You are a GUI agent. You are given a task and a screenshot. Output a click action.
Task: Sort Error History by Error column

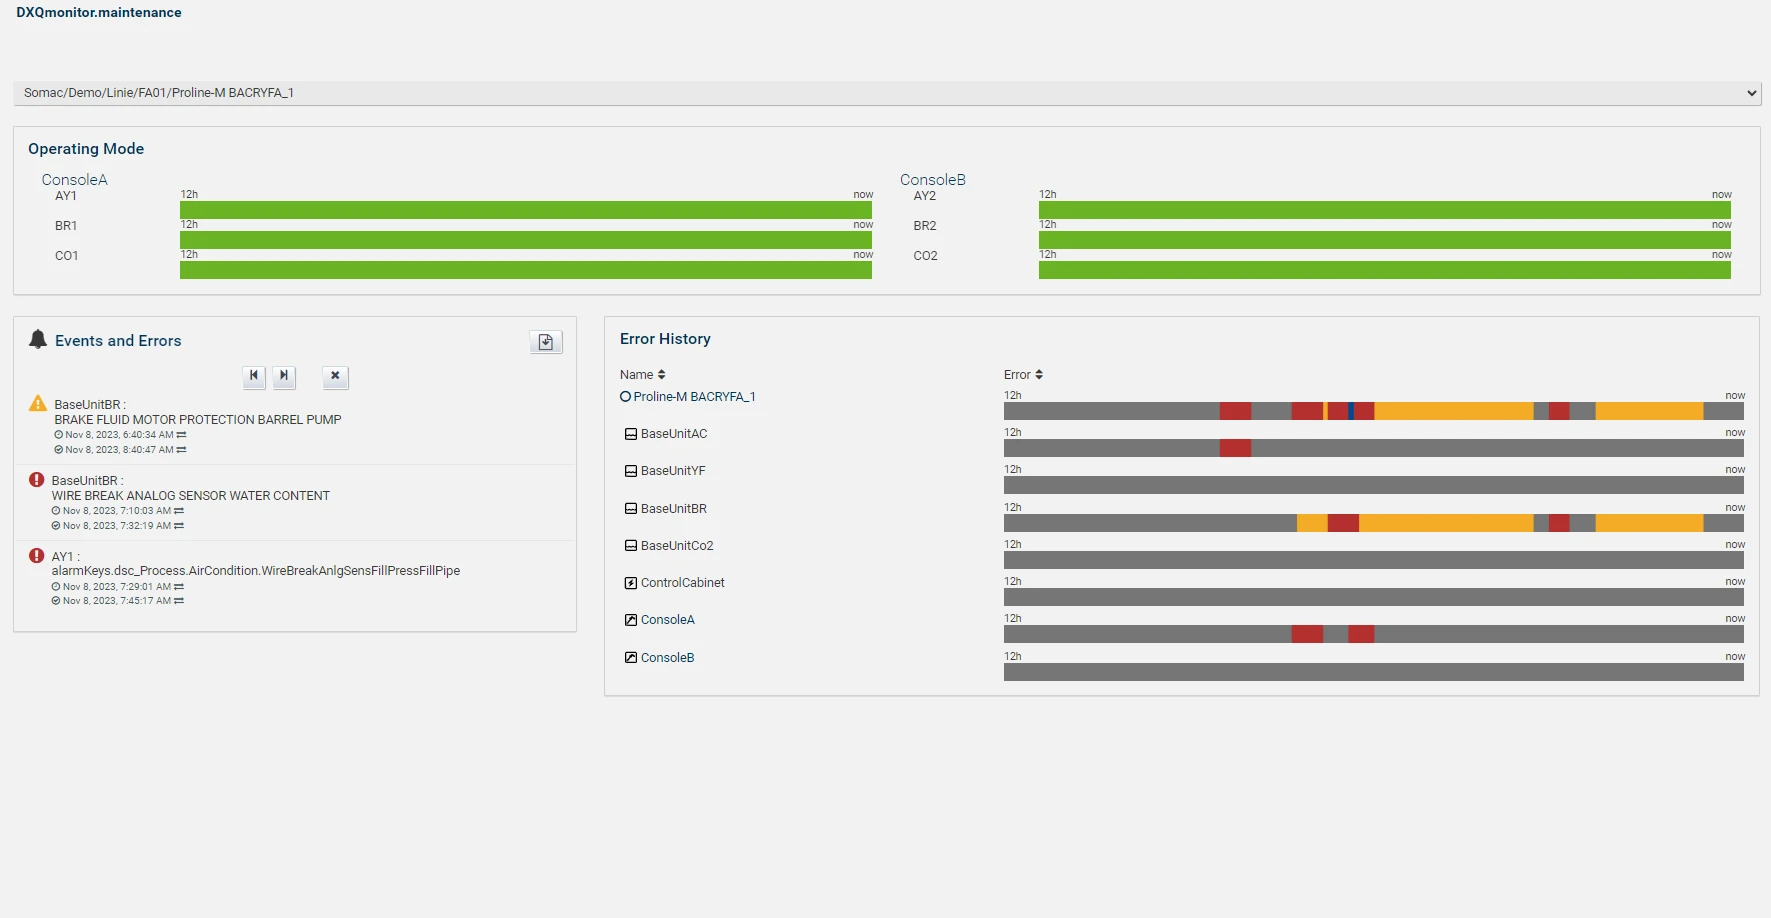(1023, 375)
